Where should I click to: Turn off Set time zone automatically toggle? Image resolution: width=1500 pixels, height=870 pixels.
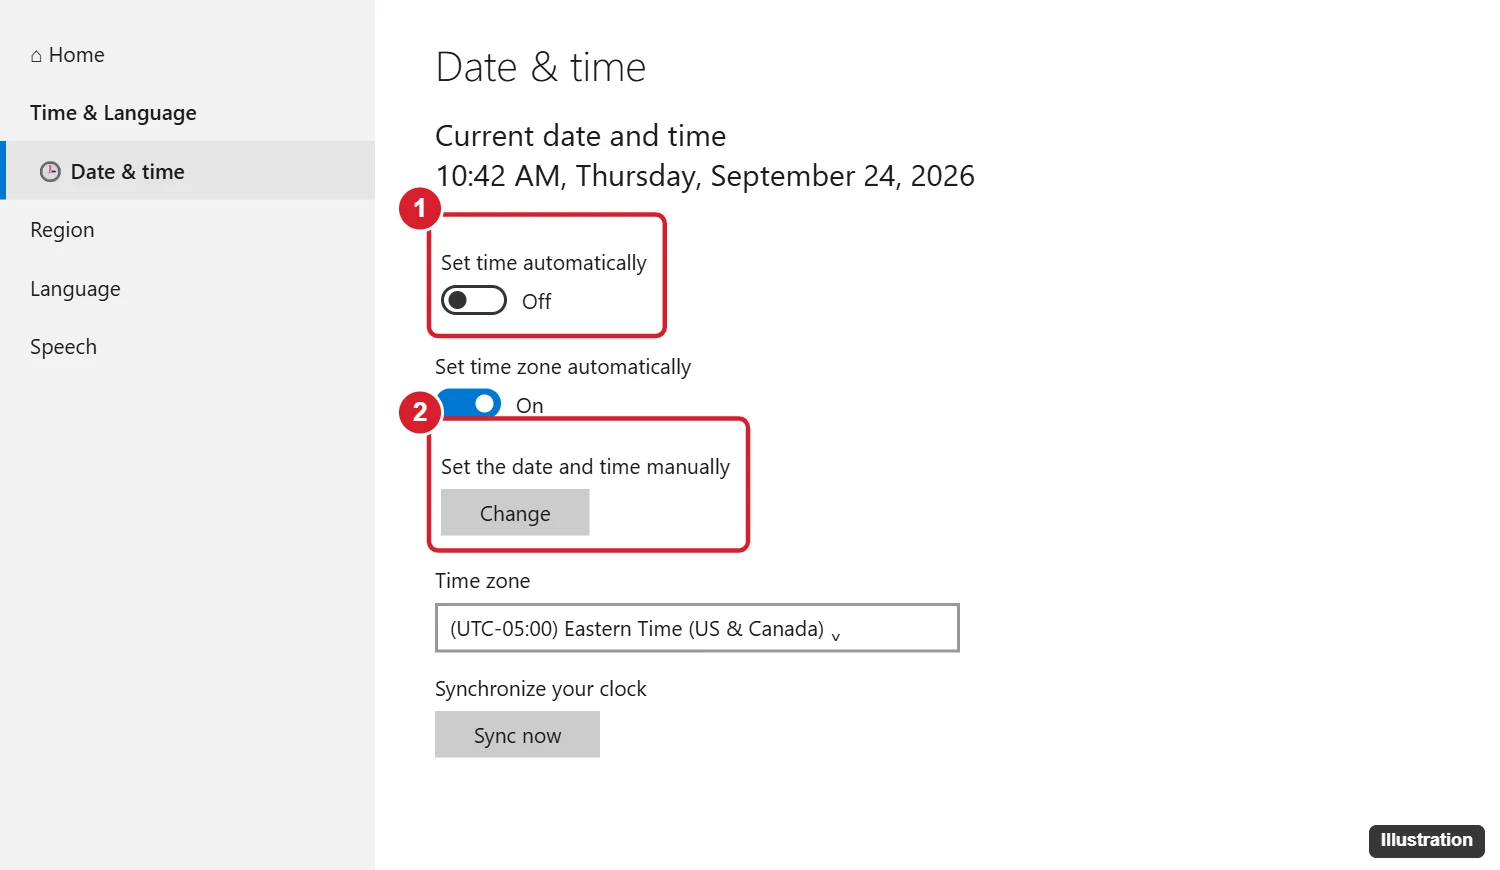469,403
